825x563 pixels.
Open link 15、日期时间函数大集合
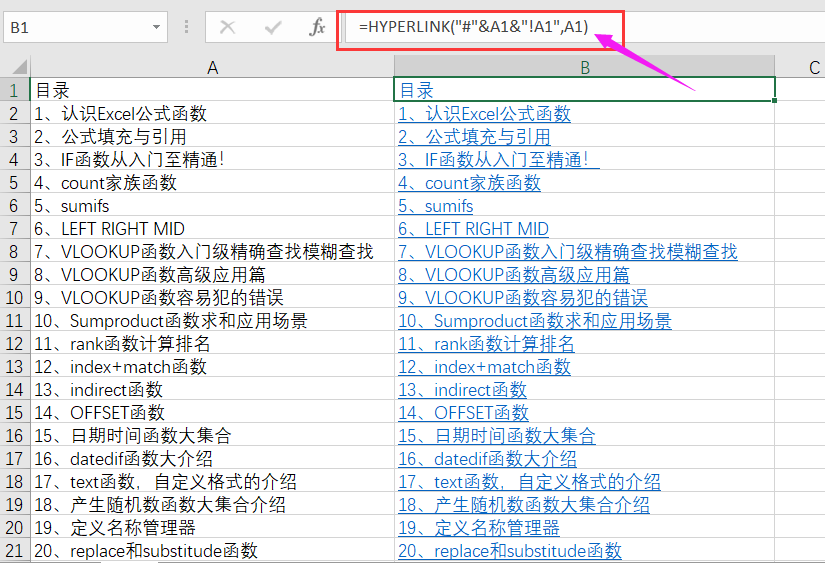point(497,436)
